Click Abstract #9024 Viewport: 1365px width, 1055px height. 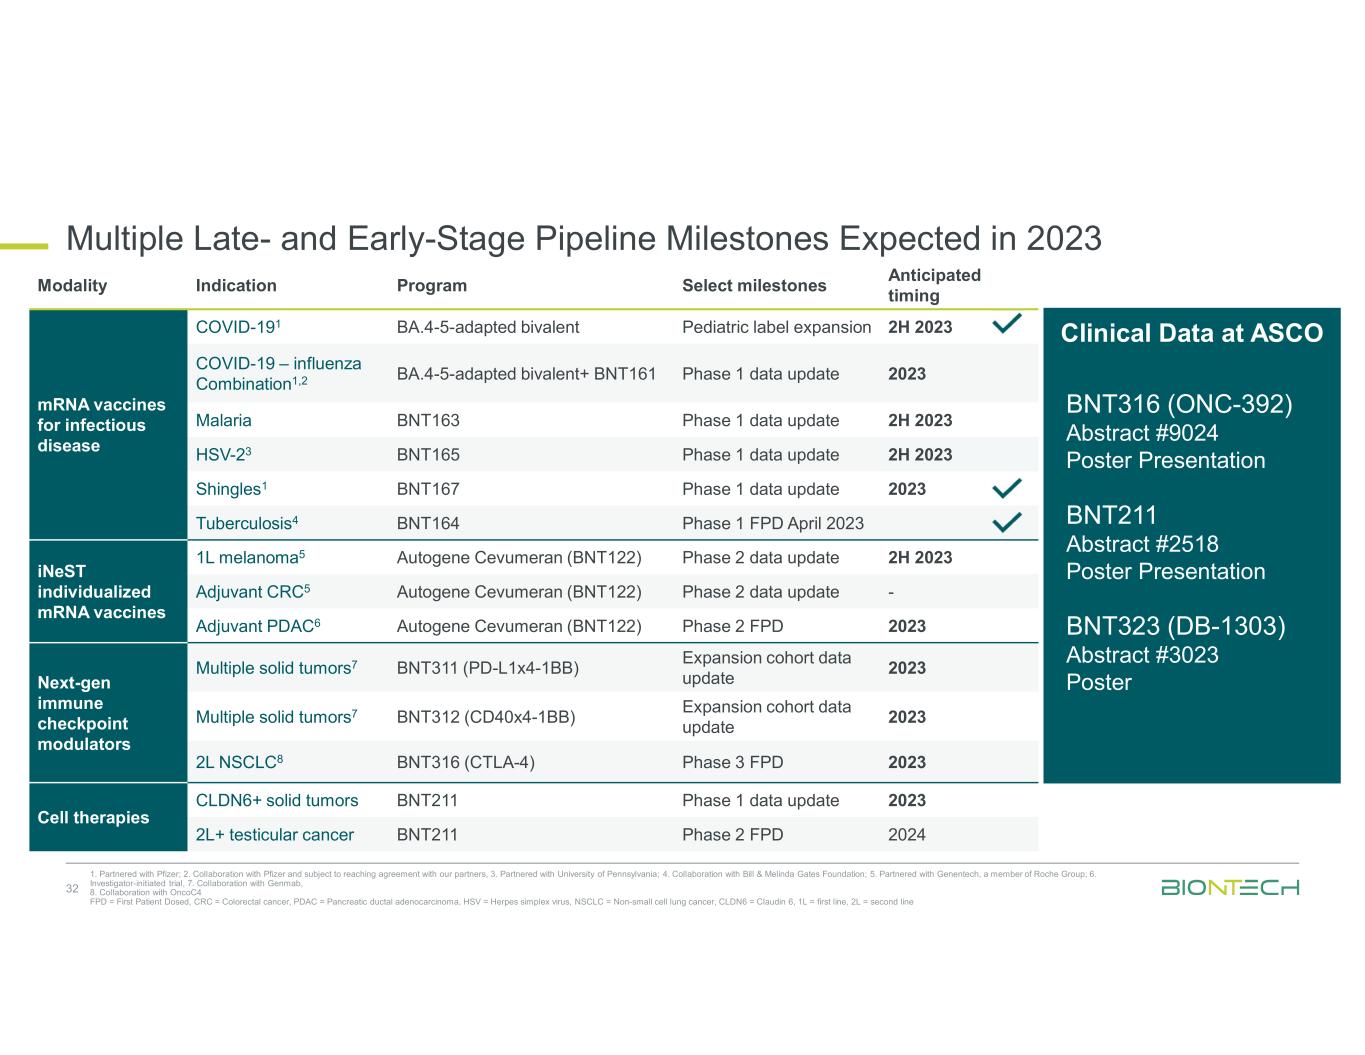[x=1142, y=433]
